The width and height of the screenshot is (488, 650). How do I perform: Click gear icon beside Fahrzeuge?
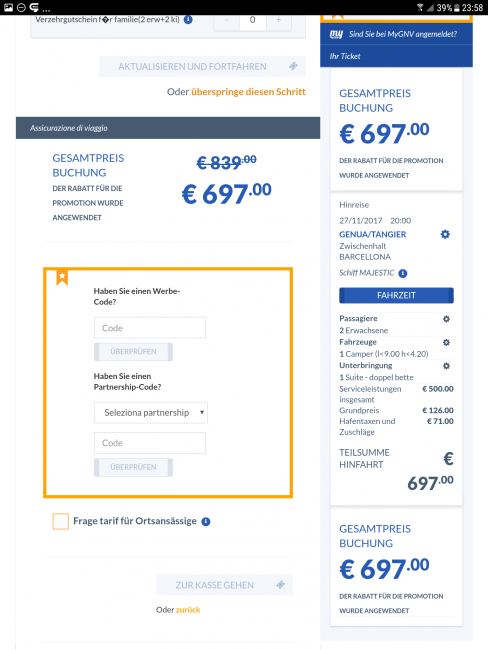[446, 342]
